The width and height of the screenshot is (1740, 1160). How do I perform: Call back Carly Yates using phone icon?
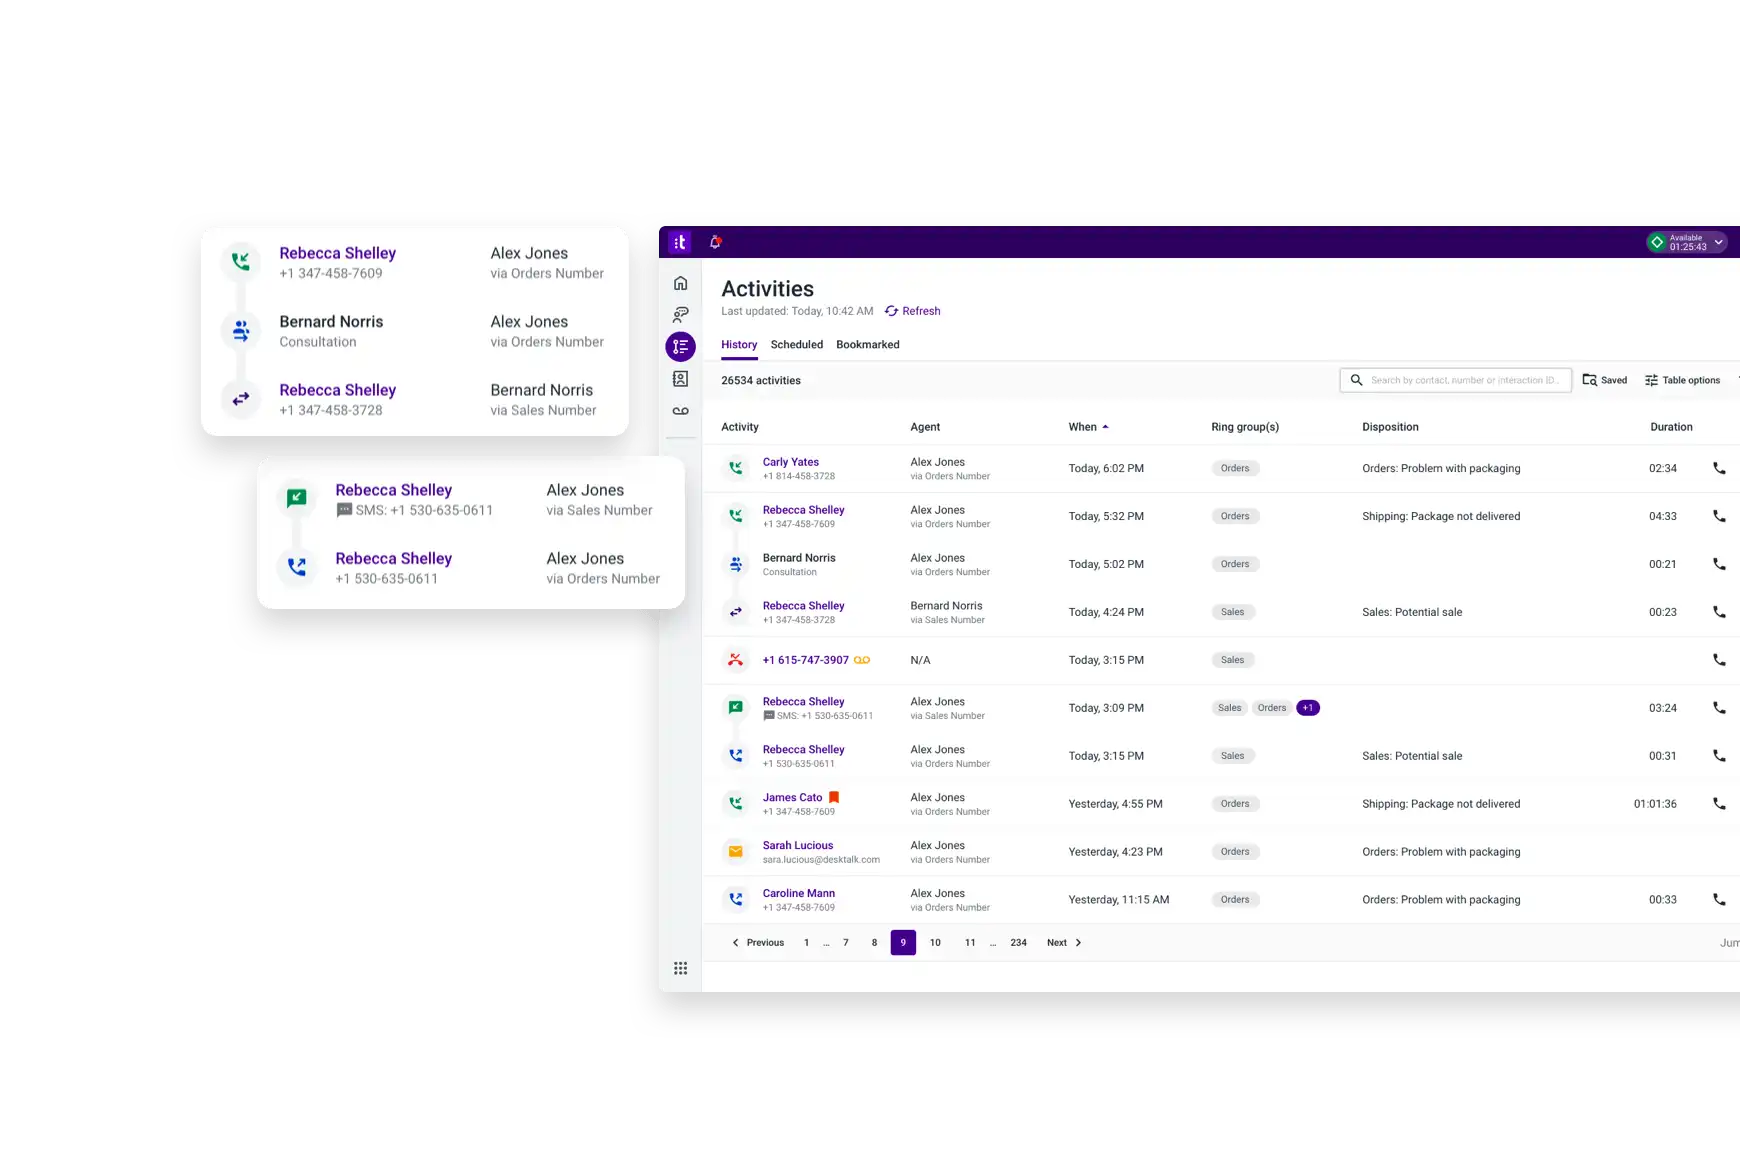(1718, 468)
